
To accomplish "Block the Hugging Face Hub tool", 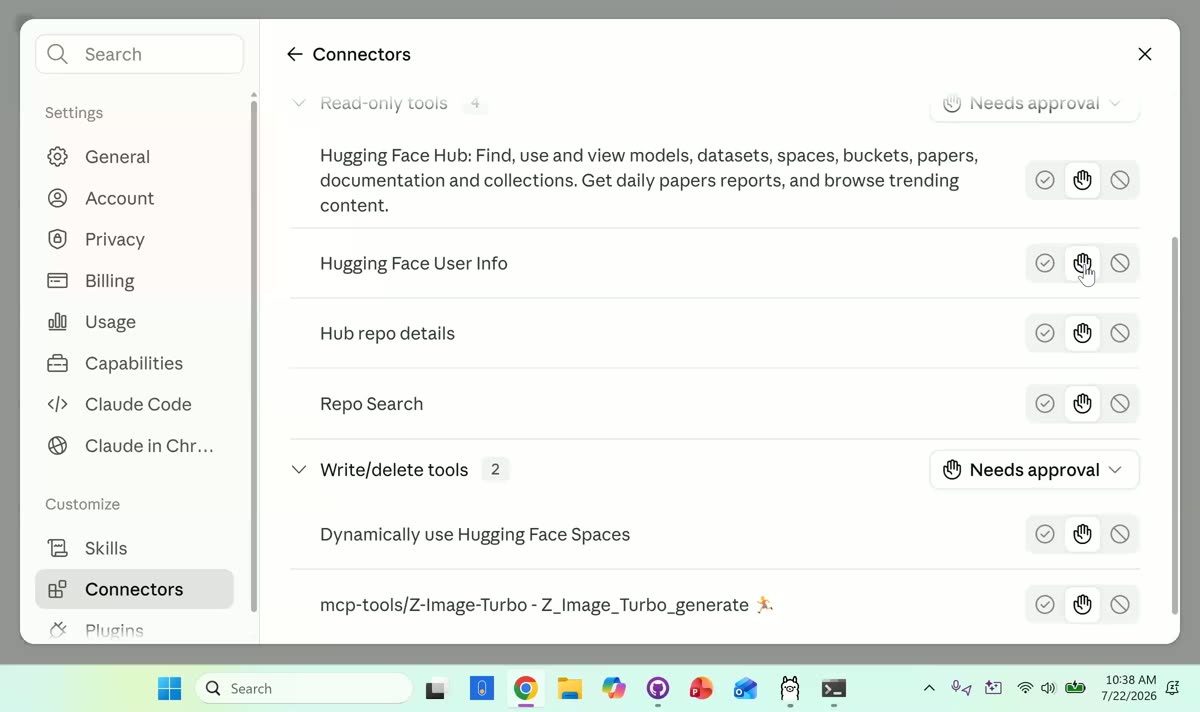I will click(1120, 180).
